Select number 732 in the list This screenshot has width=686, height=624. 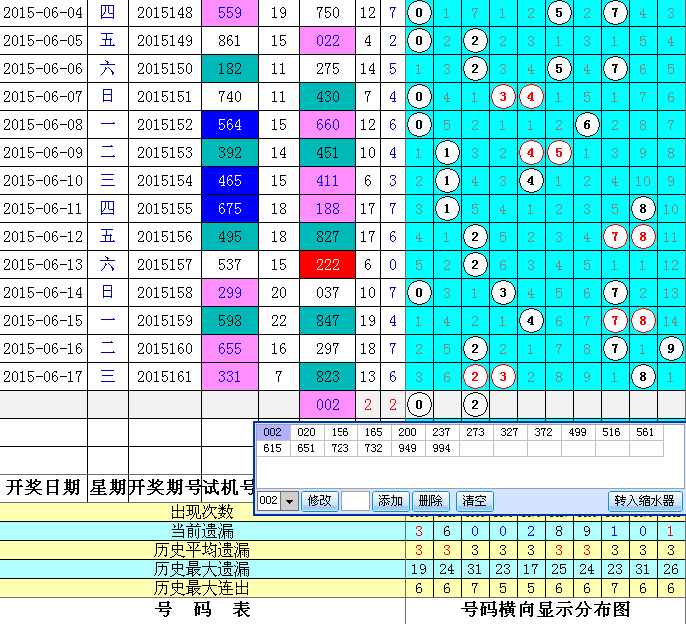pos(374,448)
